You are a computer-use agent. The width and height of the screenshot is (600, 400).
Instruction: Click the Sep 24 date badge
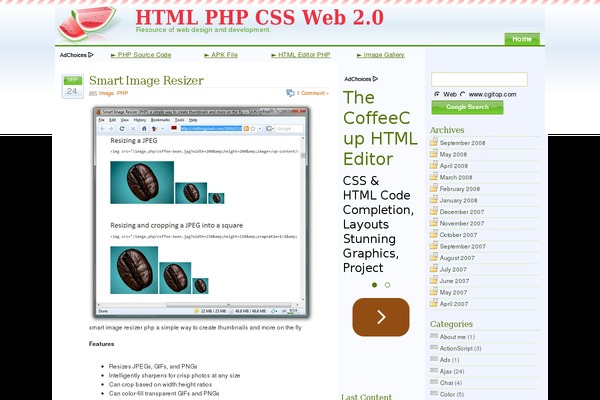tap(72, 87)
